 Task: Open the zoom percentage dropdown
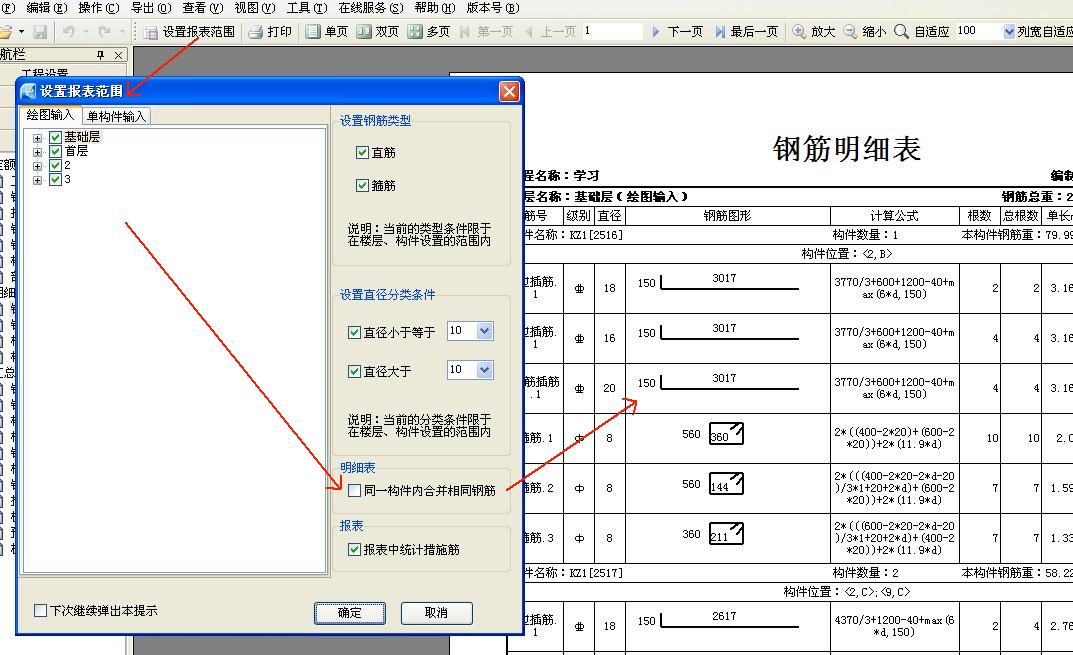[1008, 31]
